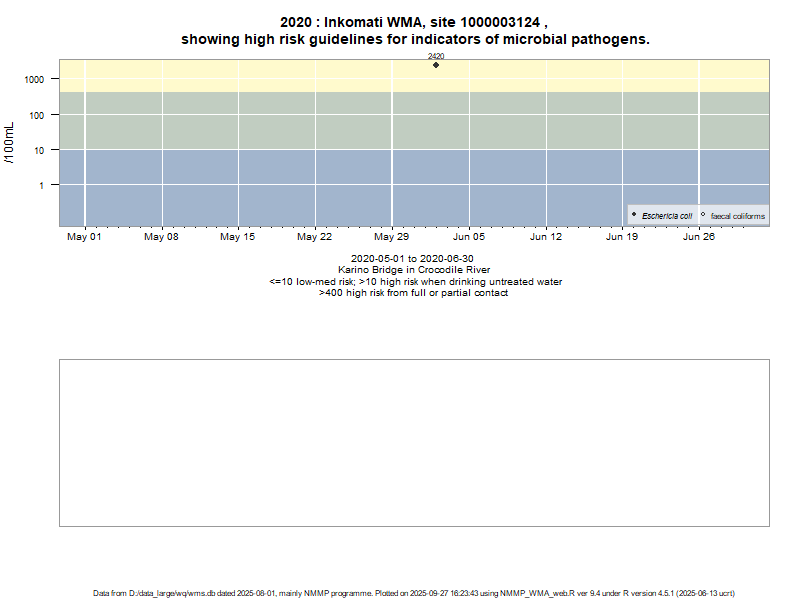Click the blue low-risk band below 10

(250, 190)
